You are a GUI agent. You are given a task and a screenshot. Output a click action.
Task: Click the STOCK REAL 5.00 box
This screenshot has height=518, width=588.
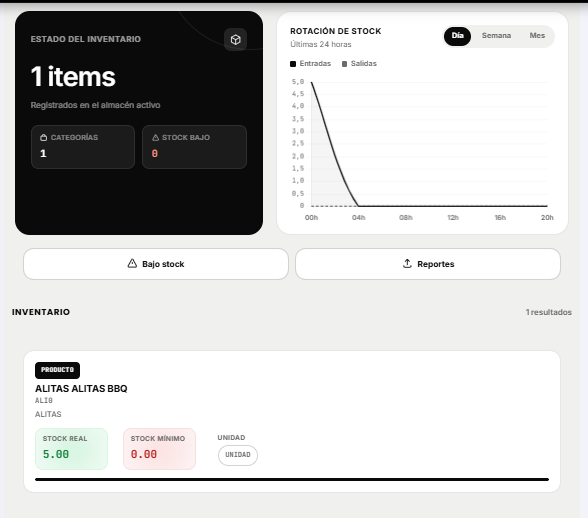(x=71, y=449)
